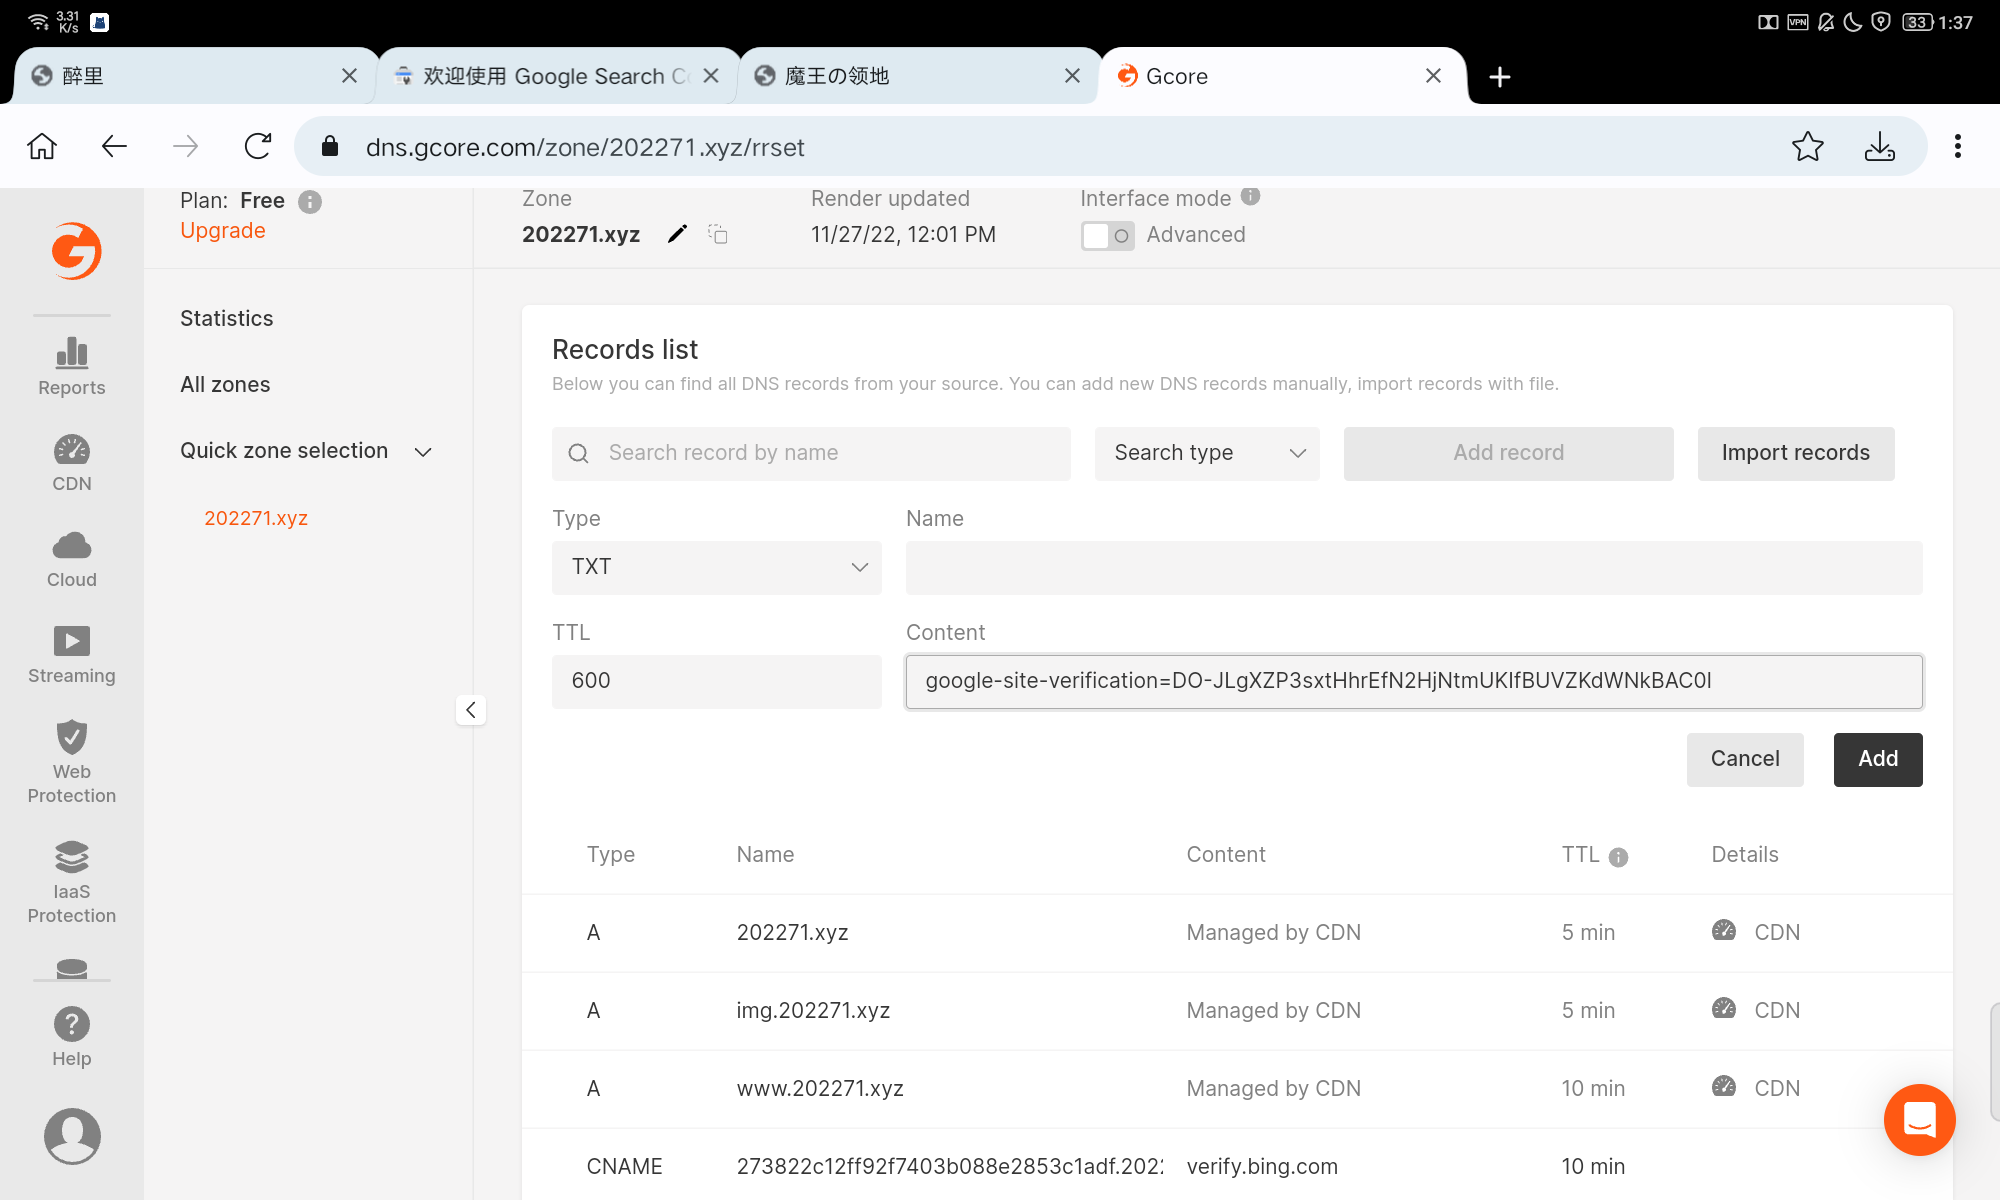This screenshot has height=1200, width=2000.
Task: Click the Import records button
Action: pyautogui.click(x=1795, y=453)
